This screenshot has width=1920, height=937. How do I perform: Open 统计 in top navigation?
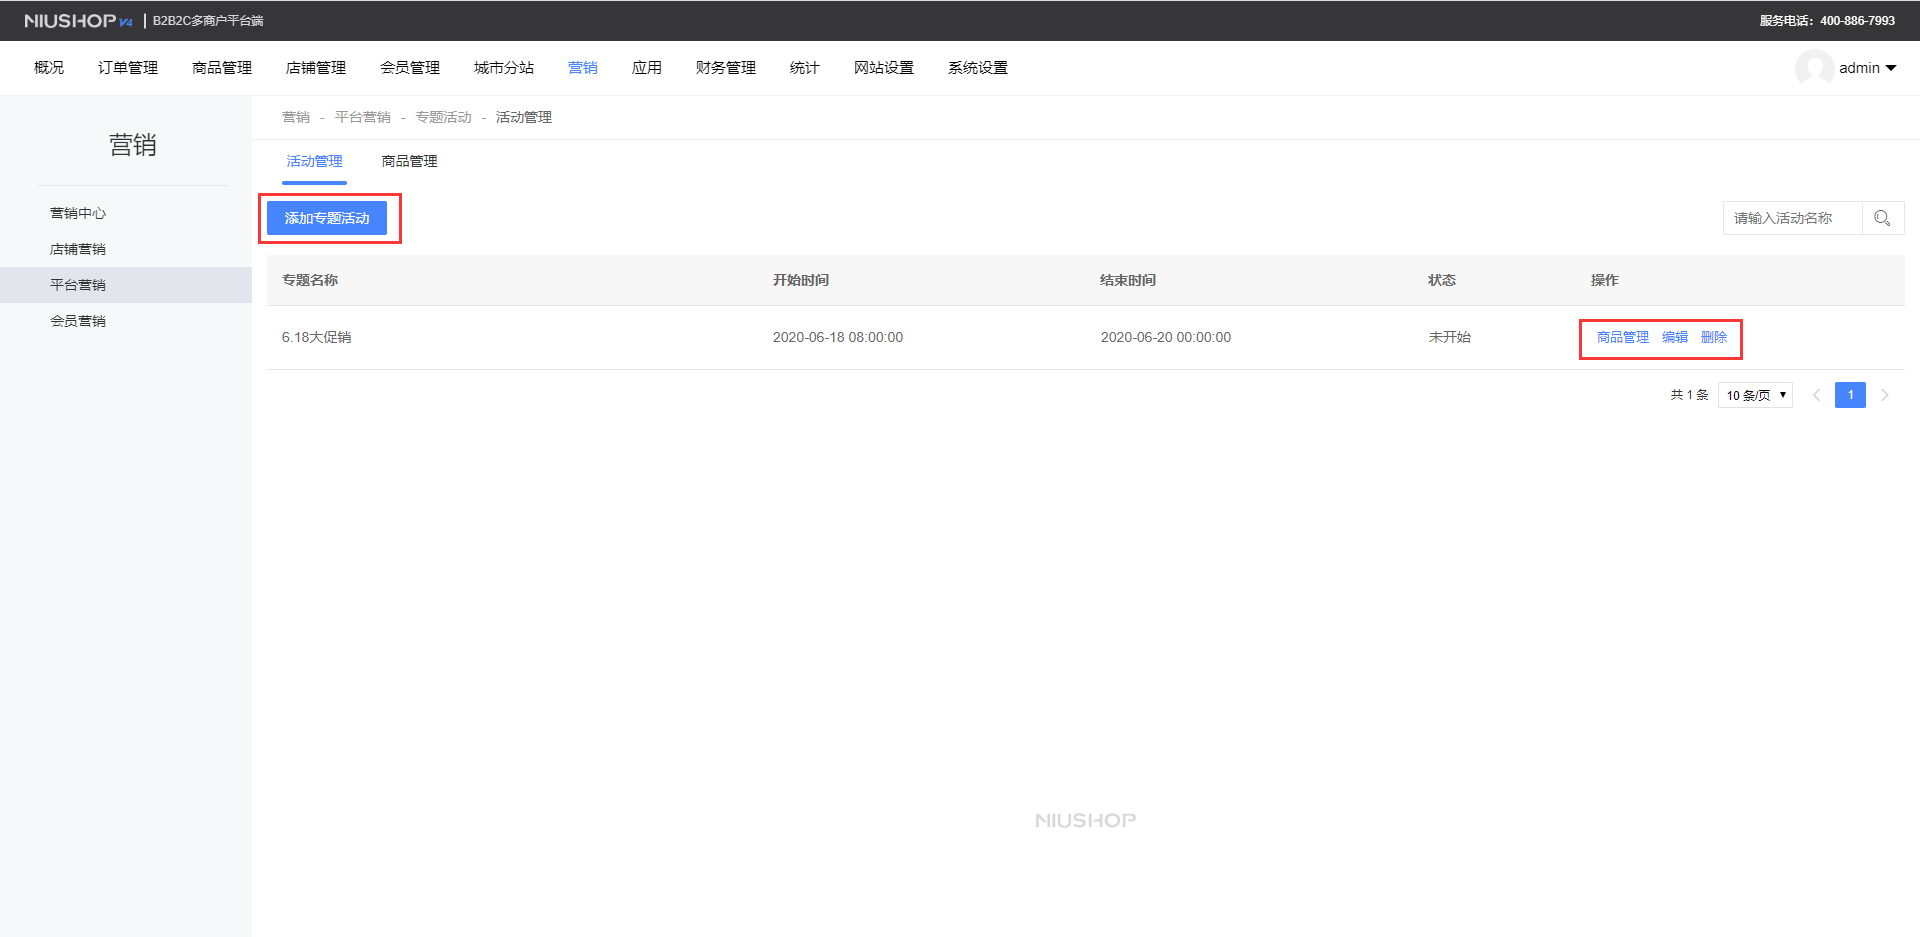tap(805, 68)
